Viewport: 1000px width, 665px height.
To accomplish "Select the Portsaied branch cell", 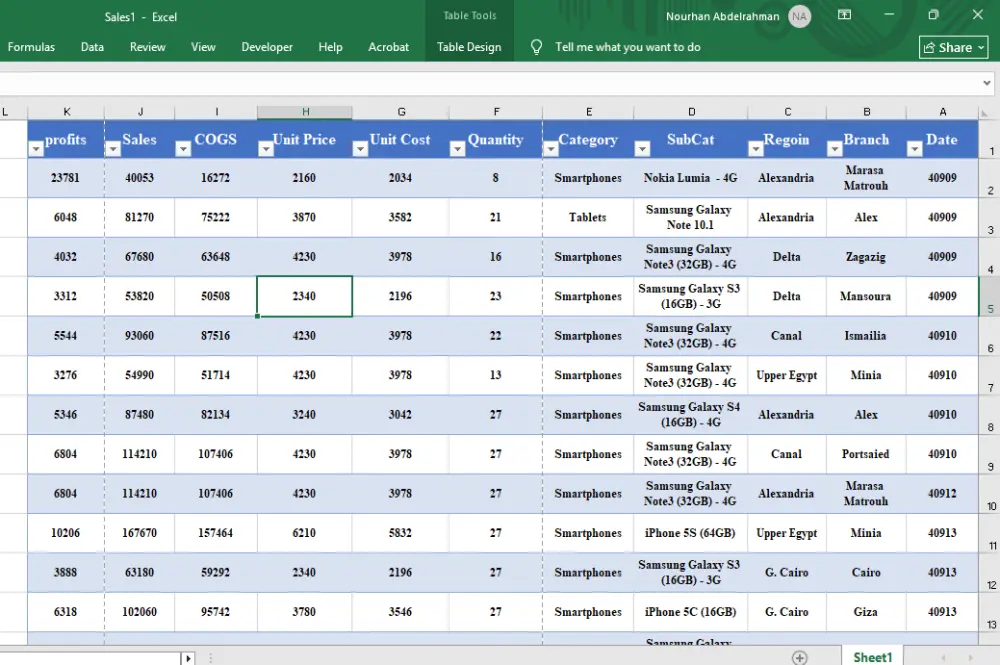I will tap(866, 454).
